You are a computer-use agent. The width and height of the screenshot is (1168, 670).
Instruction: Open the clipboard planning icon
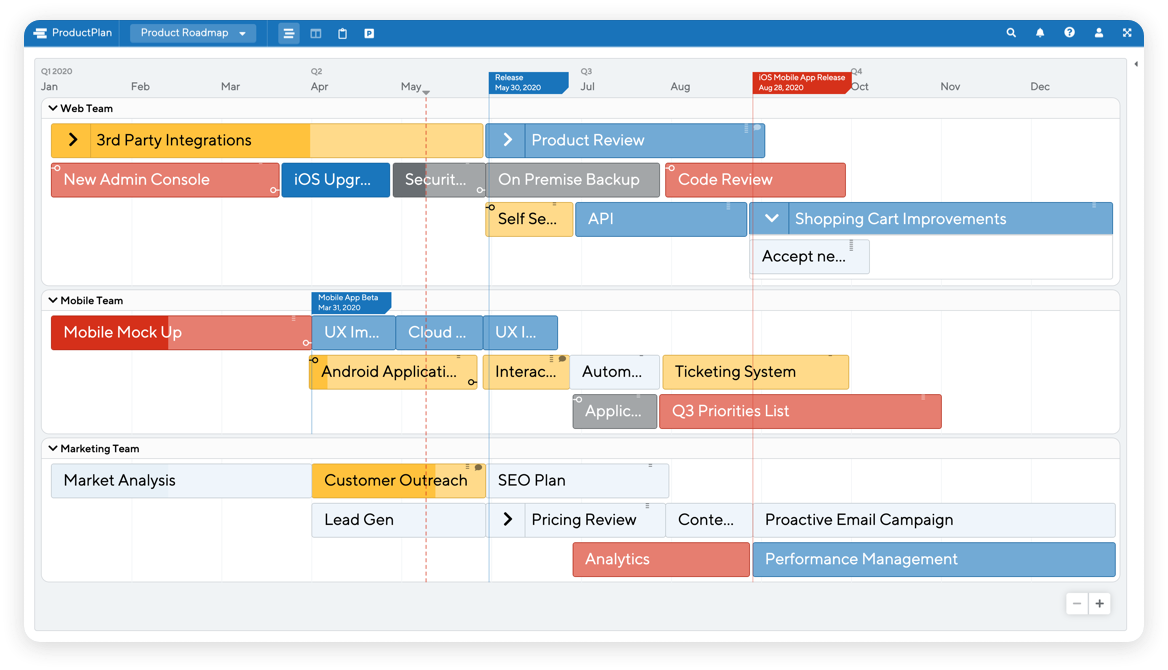pyautogui.click(x=341, y=32)
